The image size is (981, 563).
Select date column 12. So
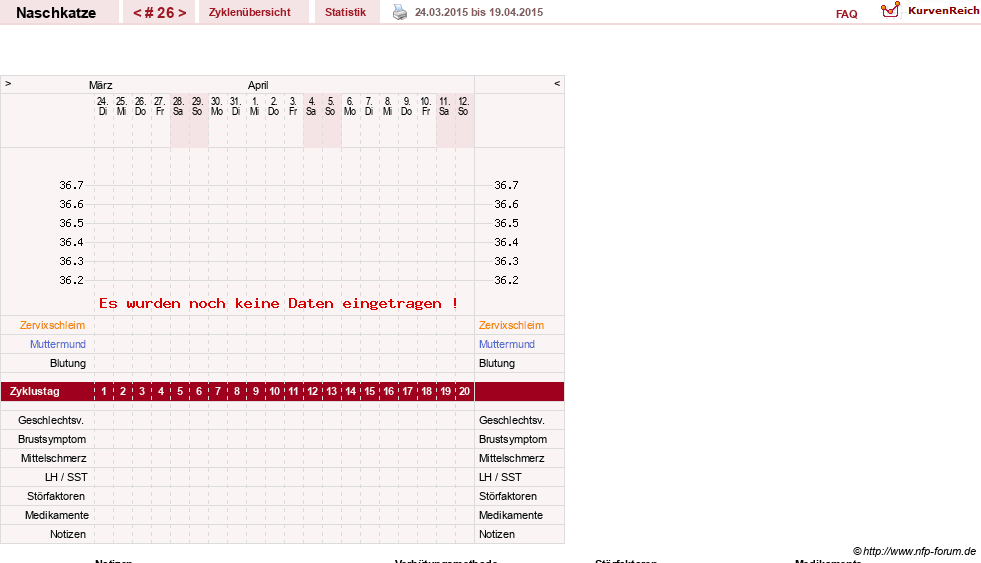pyautogui.click(x=463, y=106)
